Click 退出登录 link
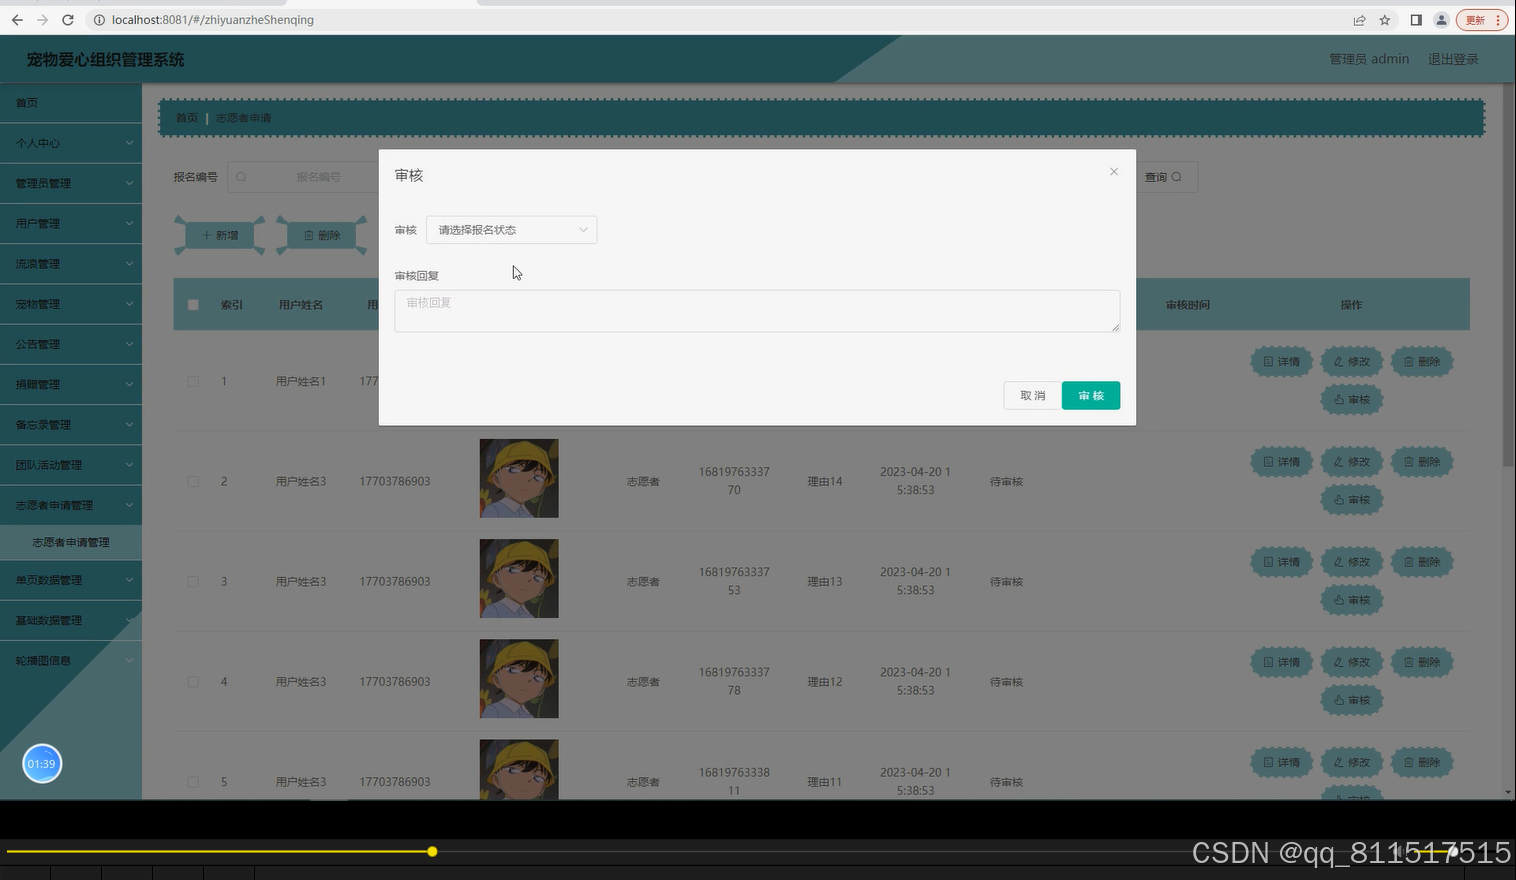Screen dimensions: 1516x880 point(1453,59)
